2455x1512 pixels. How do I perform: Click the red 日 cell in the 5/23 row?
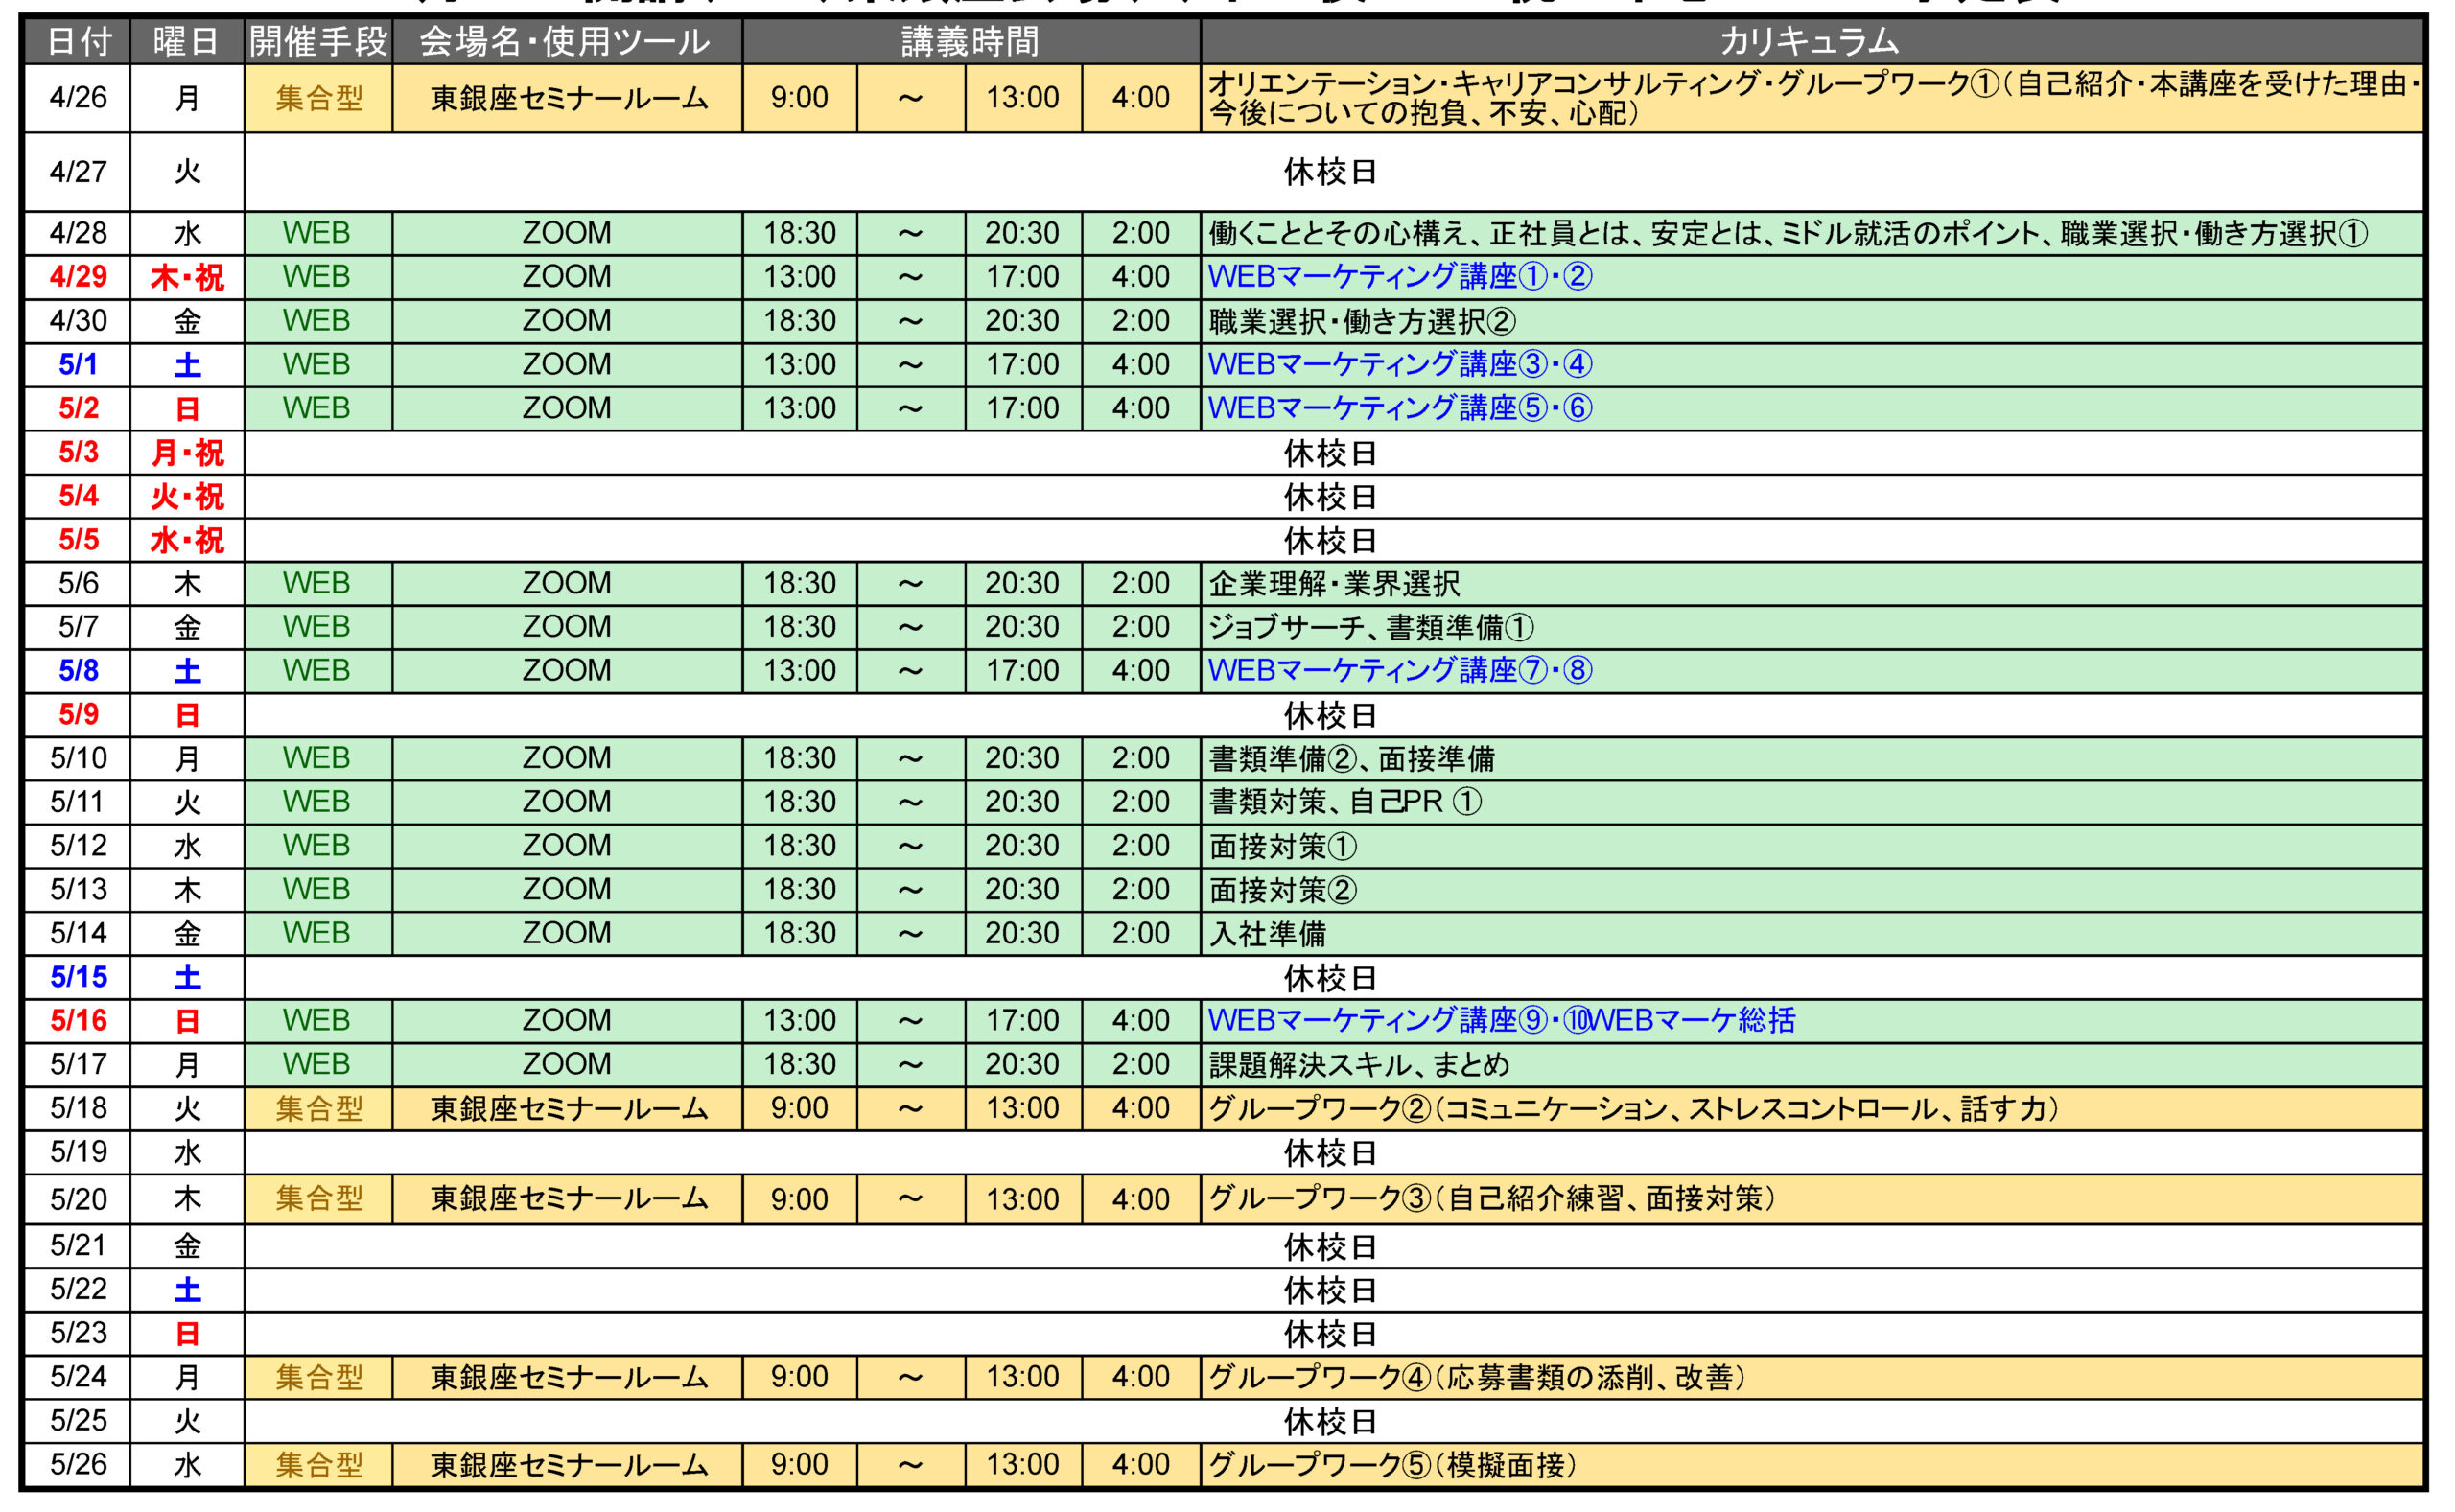(187, 1334)
